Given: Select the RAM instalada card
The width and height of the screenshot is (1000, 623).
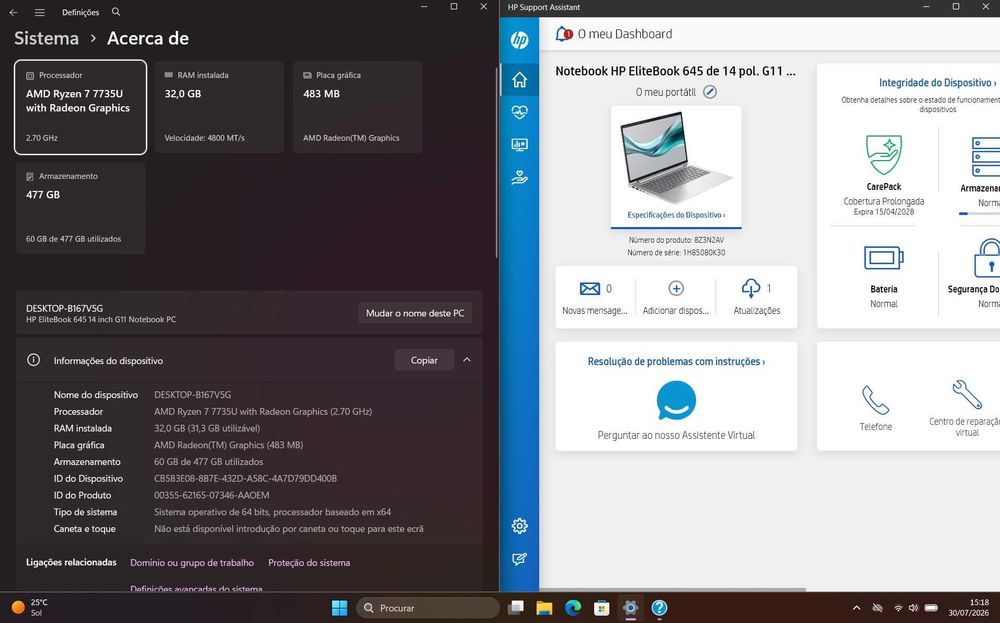Looking at the screenshot, I should coord(219,107).
